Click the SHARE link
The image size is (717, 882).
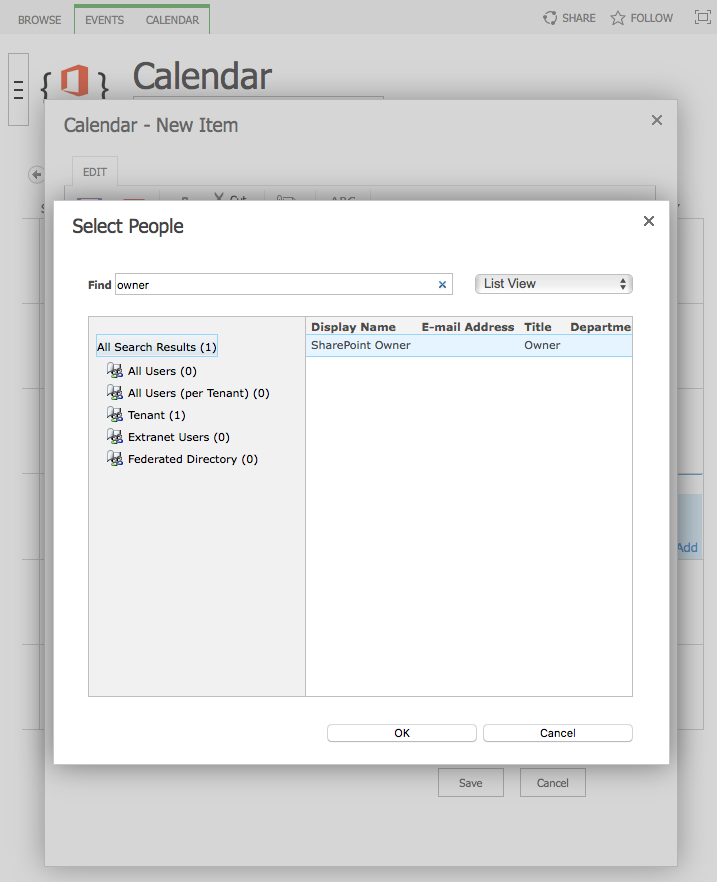579,18
